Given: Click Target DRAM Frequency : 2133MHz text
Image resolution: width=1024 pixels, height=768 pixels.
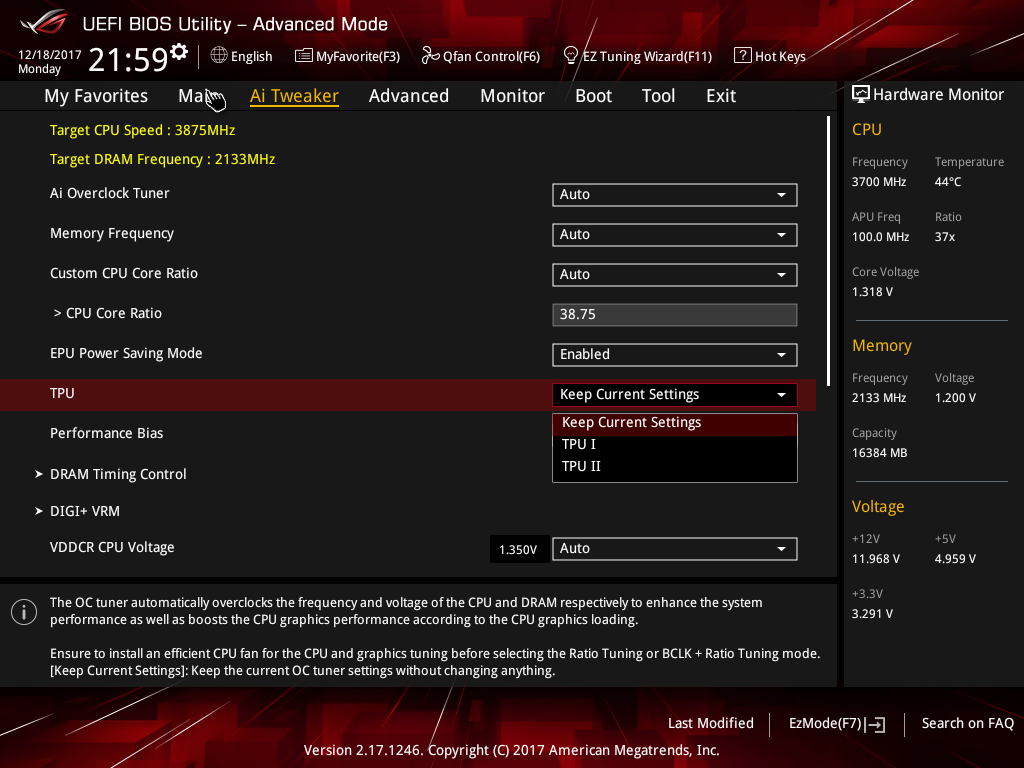Looking at the screenshot, I should [x=162, y=159].
